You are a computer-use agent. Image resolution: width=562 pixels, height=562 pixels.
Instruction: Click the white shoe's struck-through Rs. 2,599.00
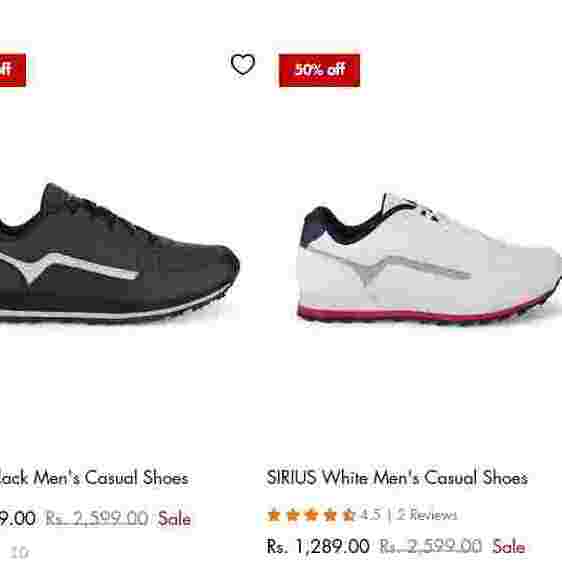point(430,546)
